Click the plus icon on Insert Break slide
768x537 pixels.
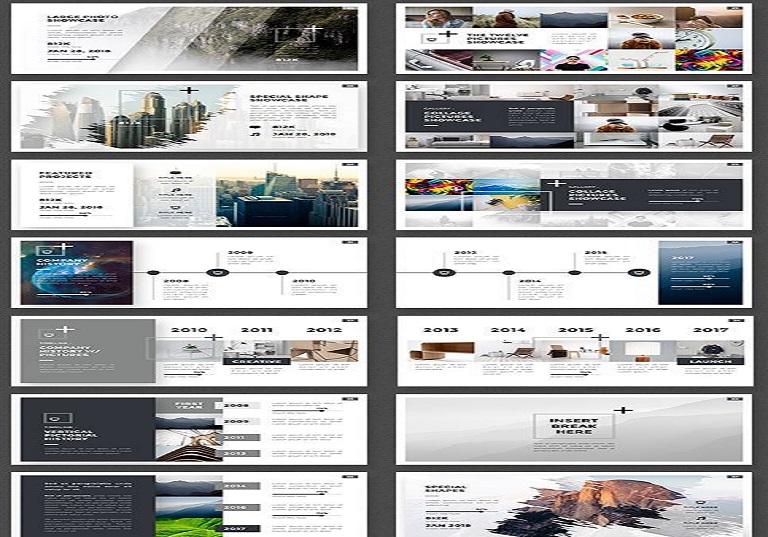[624, 410]
